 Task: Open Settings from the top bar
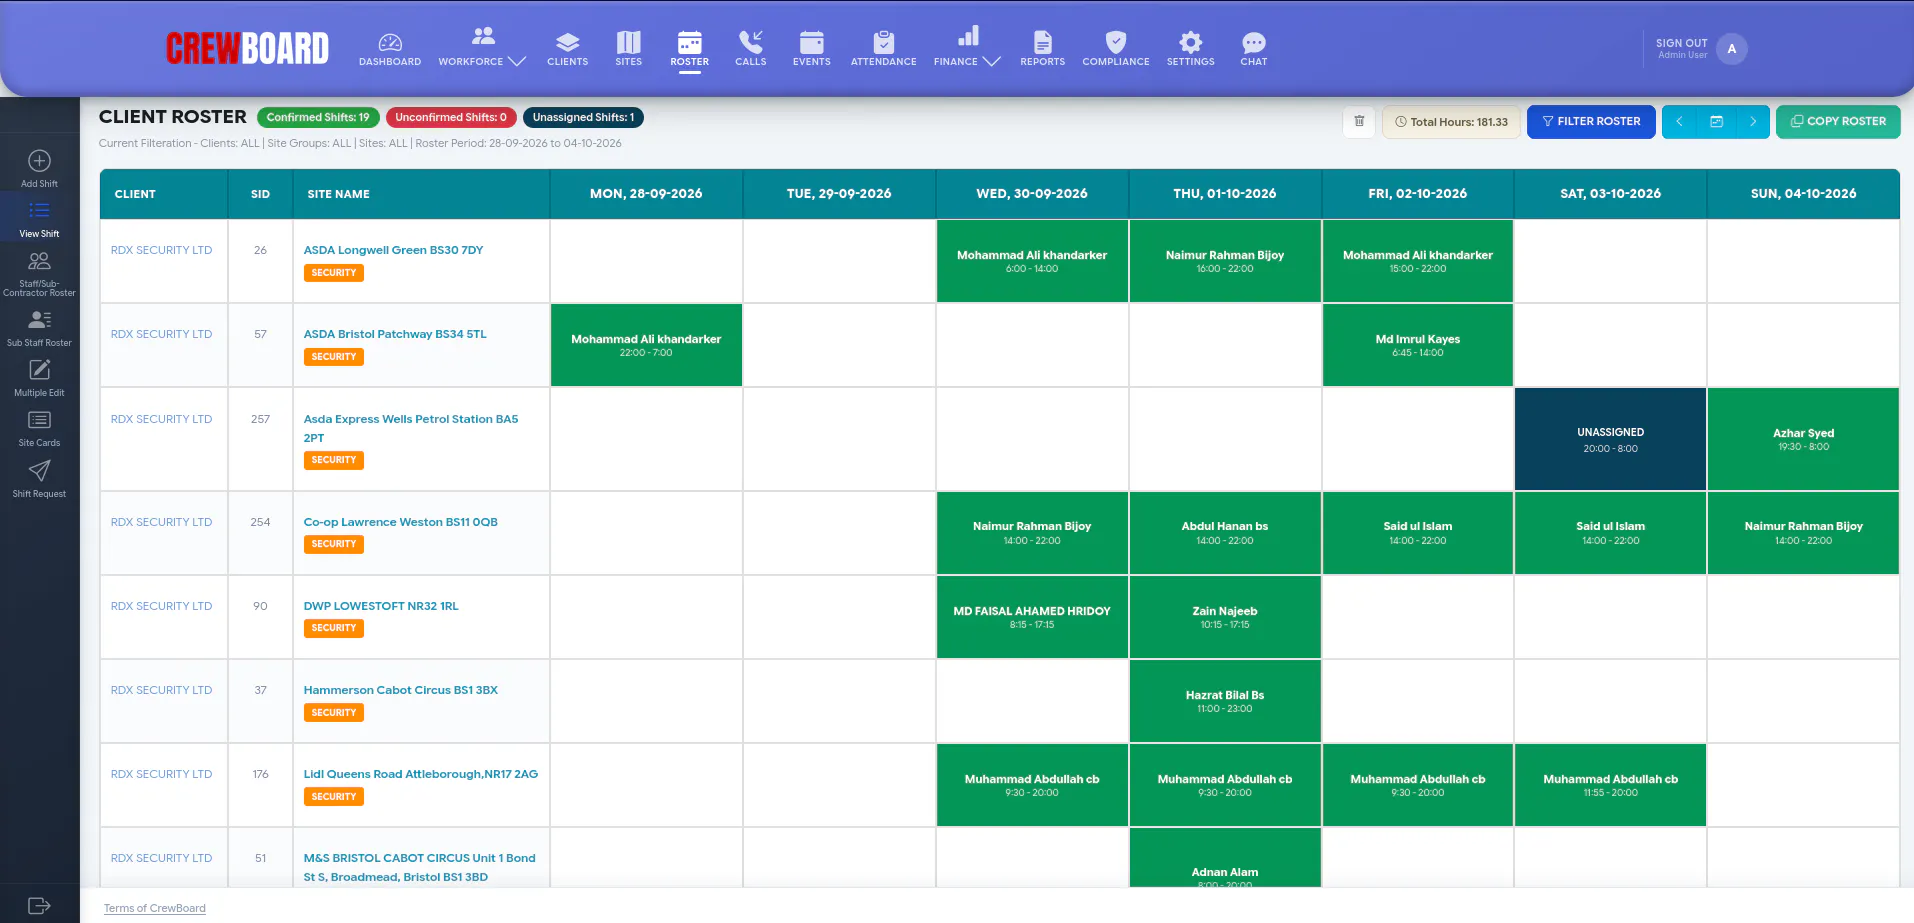coord(1190,49)
